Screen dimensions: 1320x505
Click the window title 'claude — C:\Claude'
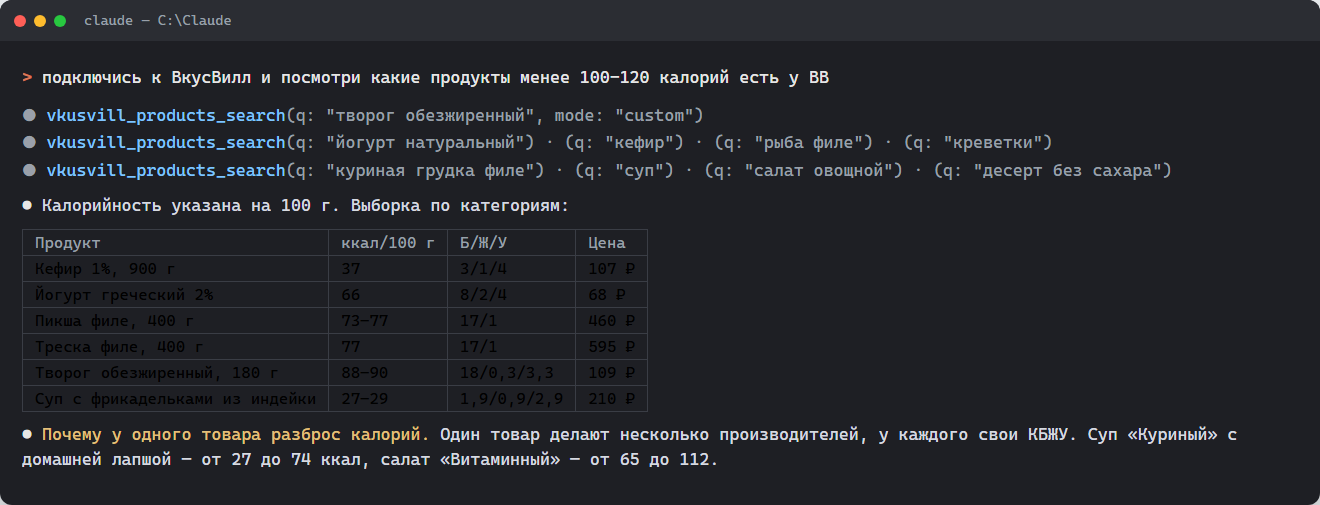coord(157,20)
